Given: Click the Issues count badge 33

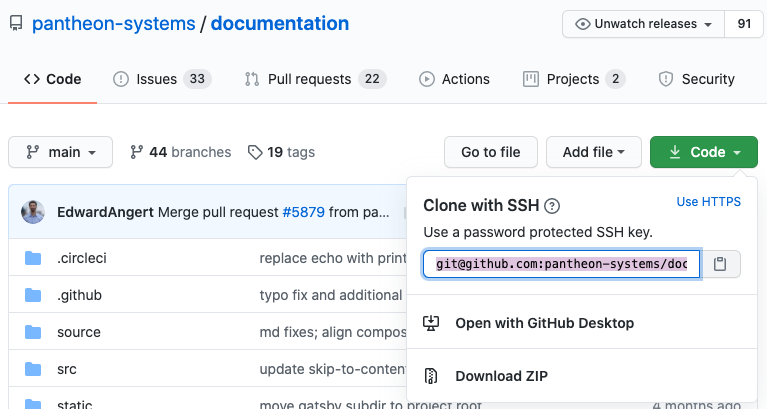Looking at the screenshot, I should pos(197,79).
